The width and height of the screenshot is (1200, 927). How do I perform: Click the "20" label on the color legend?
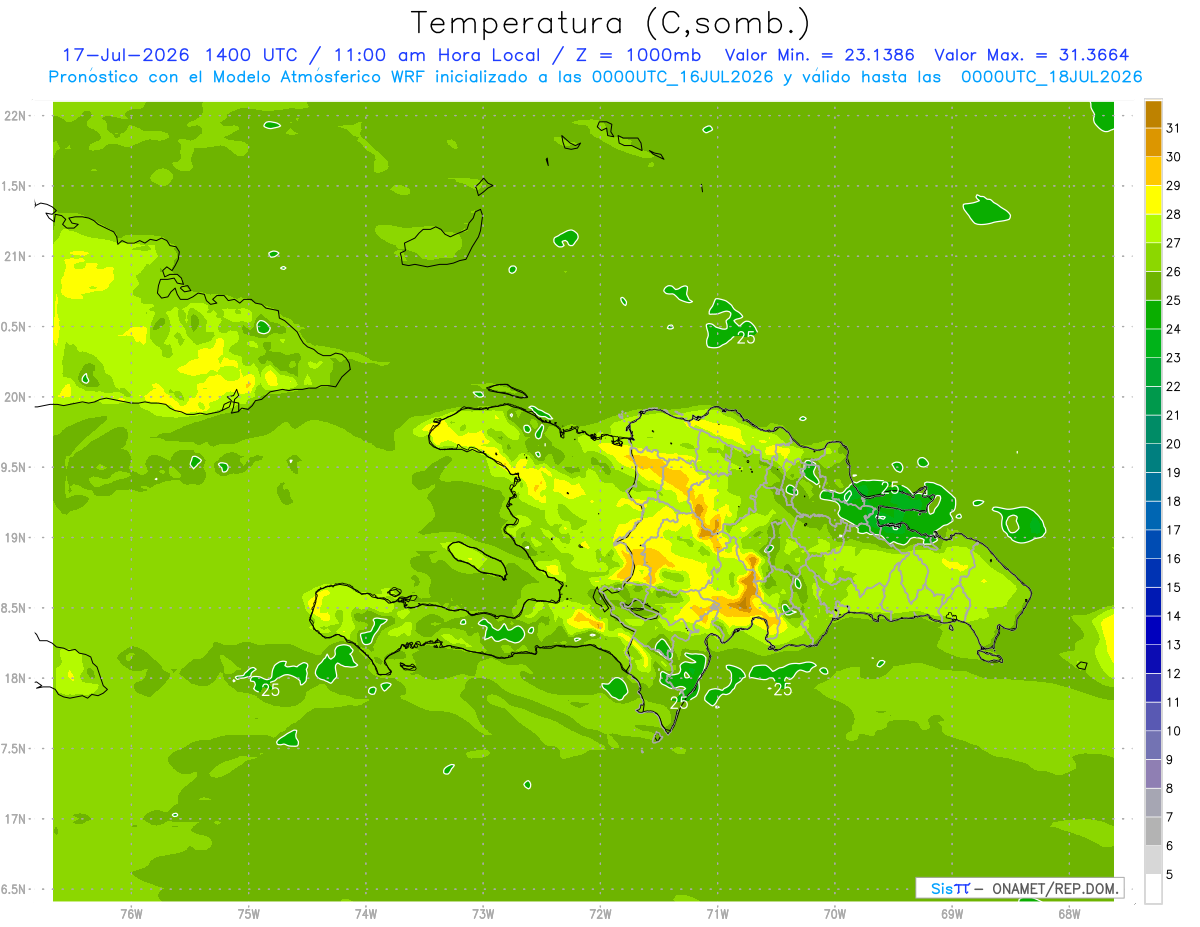point(1173,444)
